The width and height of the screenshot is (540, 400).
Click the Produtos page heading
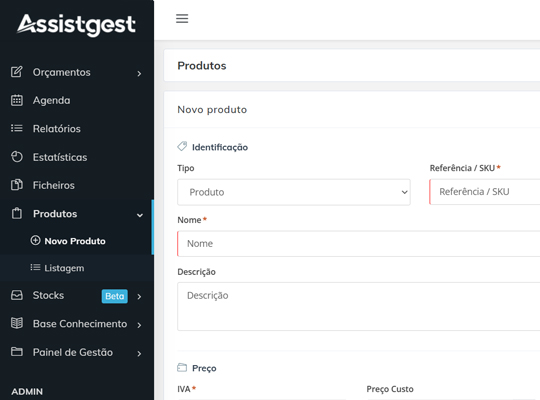coord(202,65)
